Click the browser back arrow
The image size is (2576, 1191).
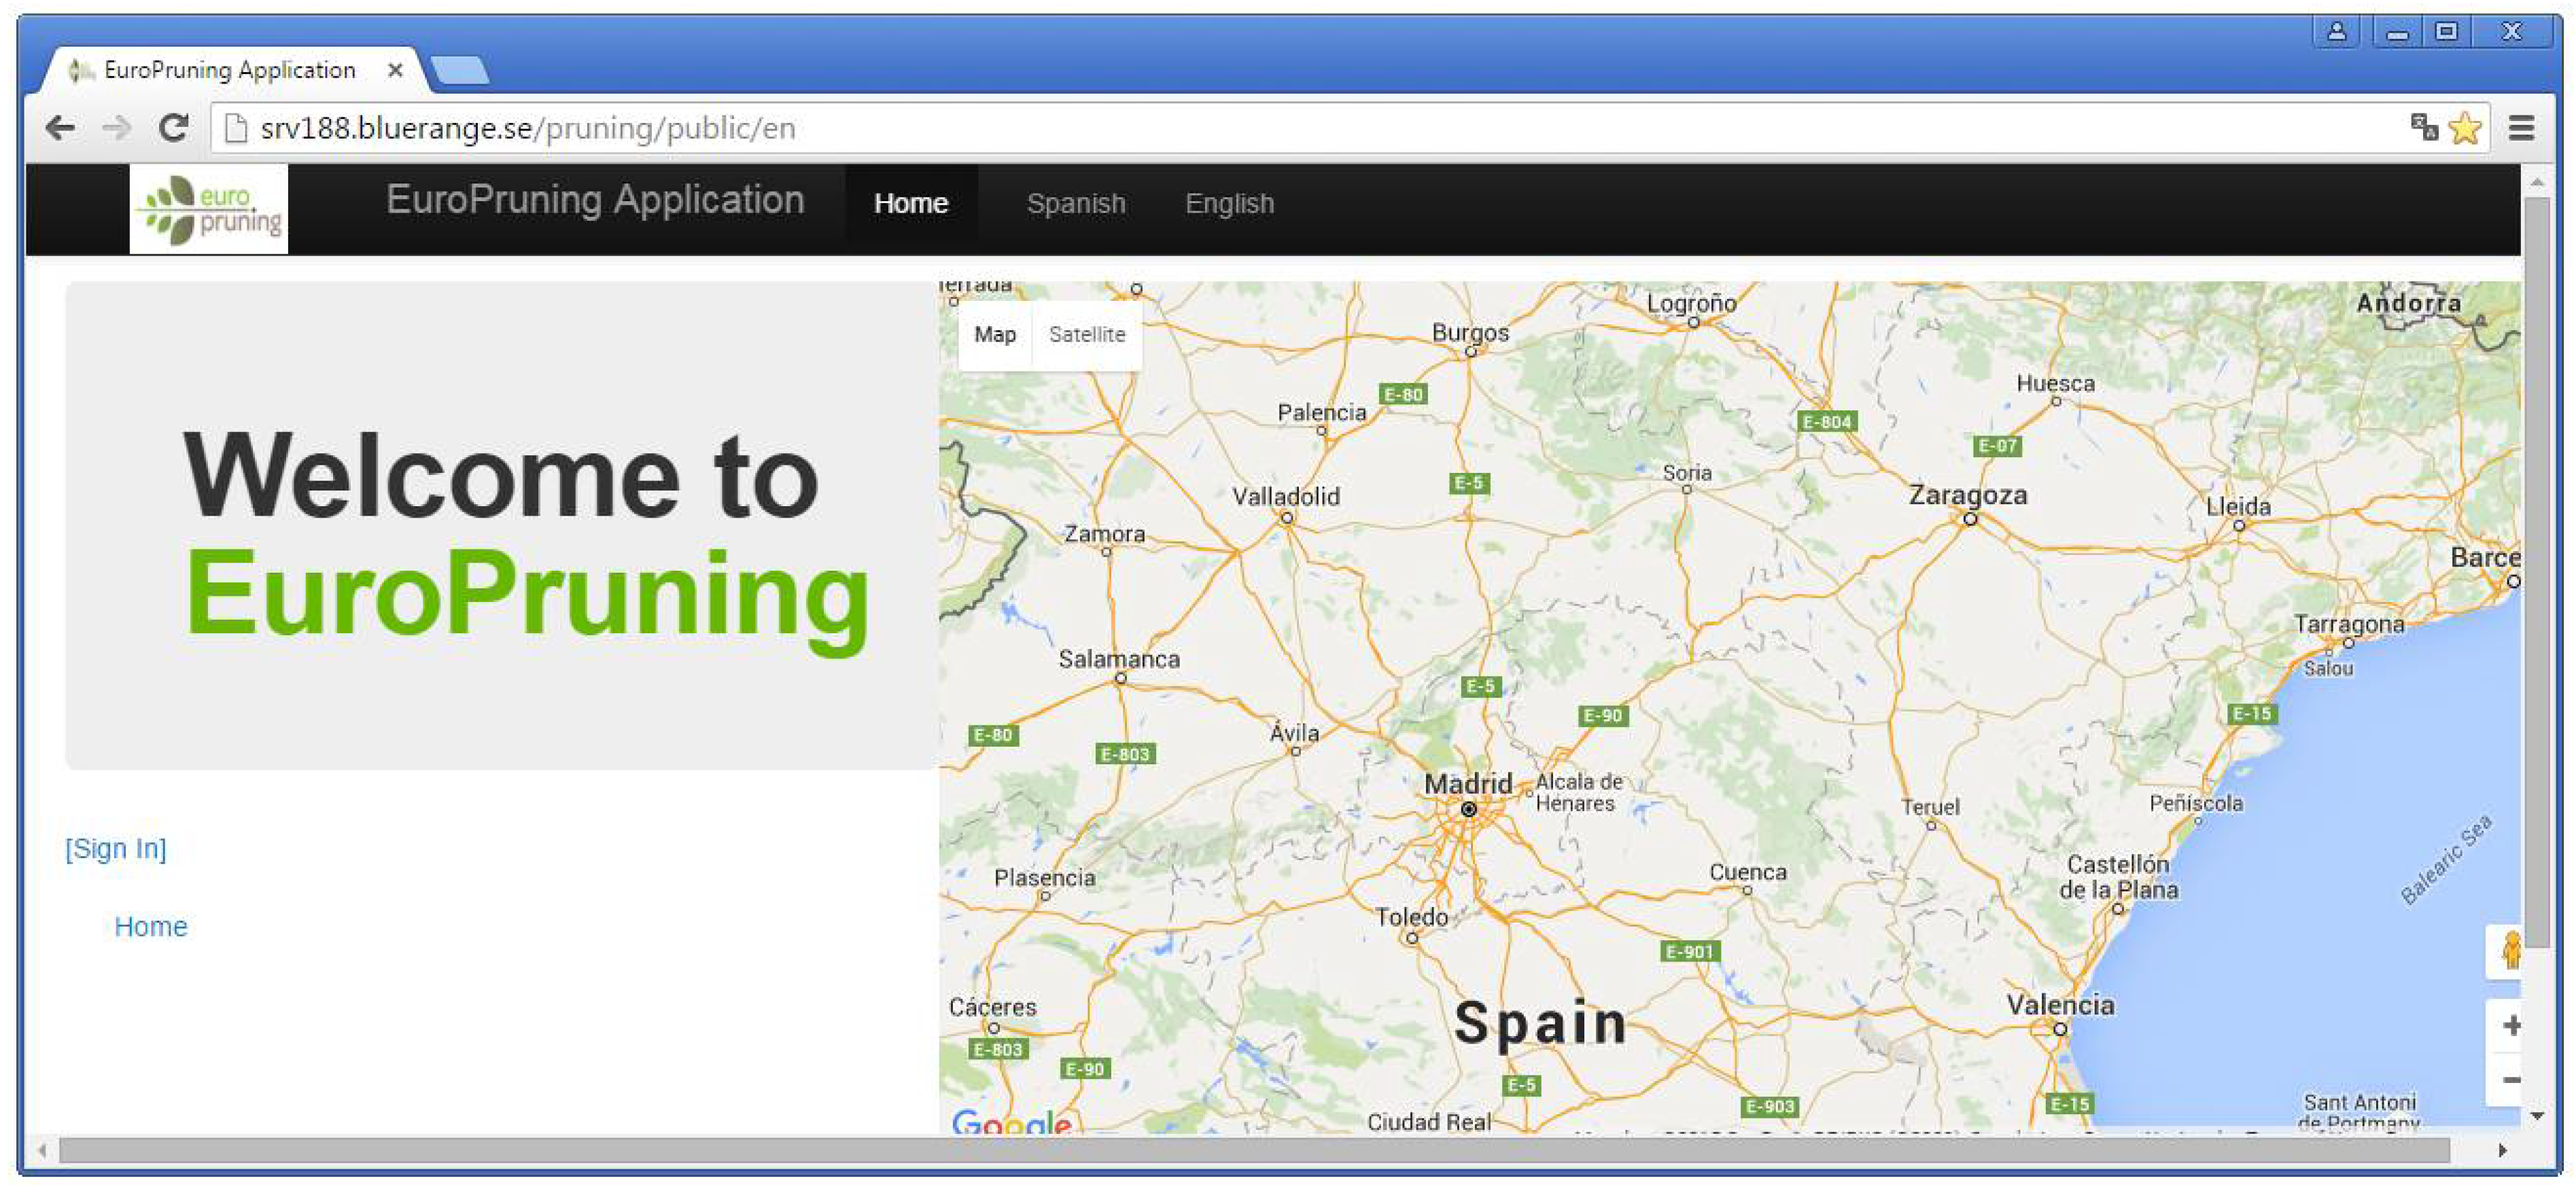tap(61, 128)
